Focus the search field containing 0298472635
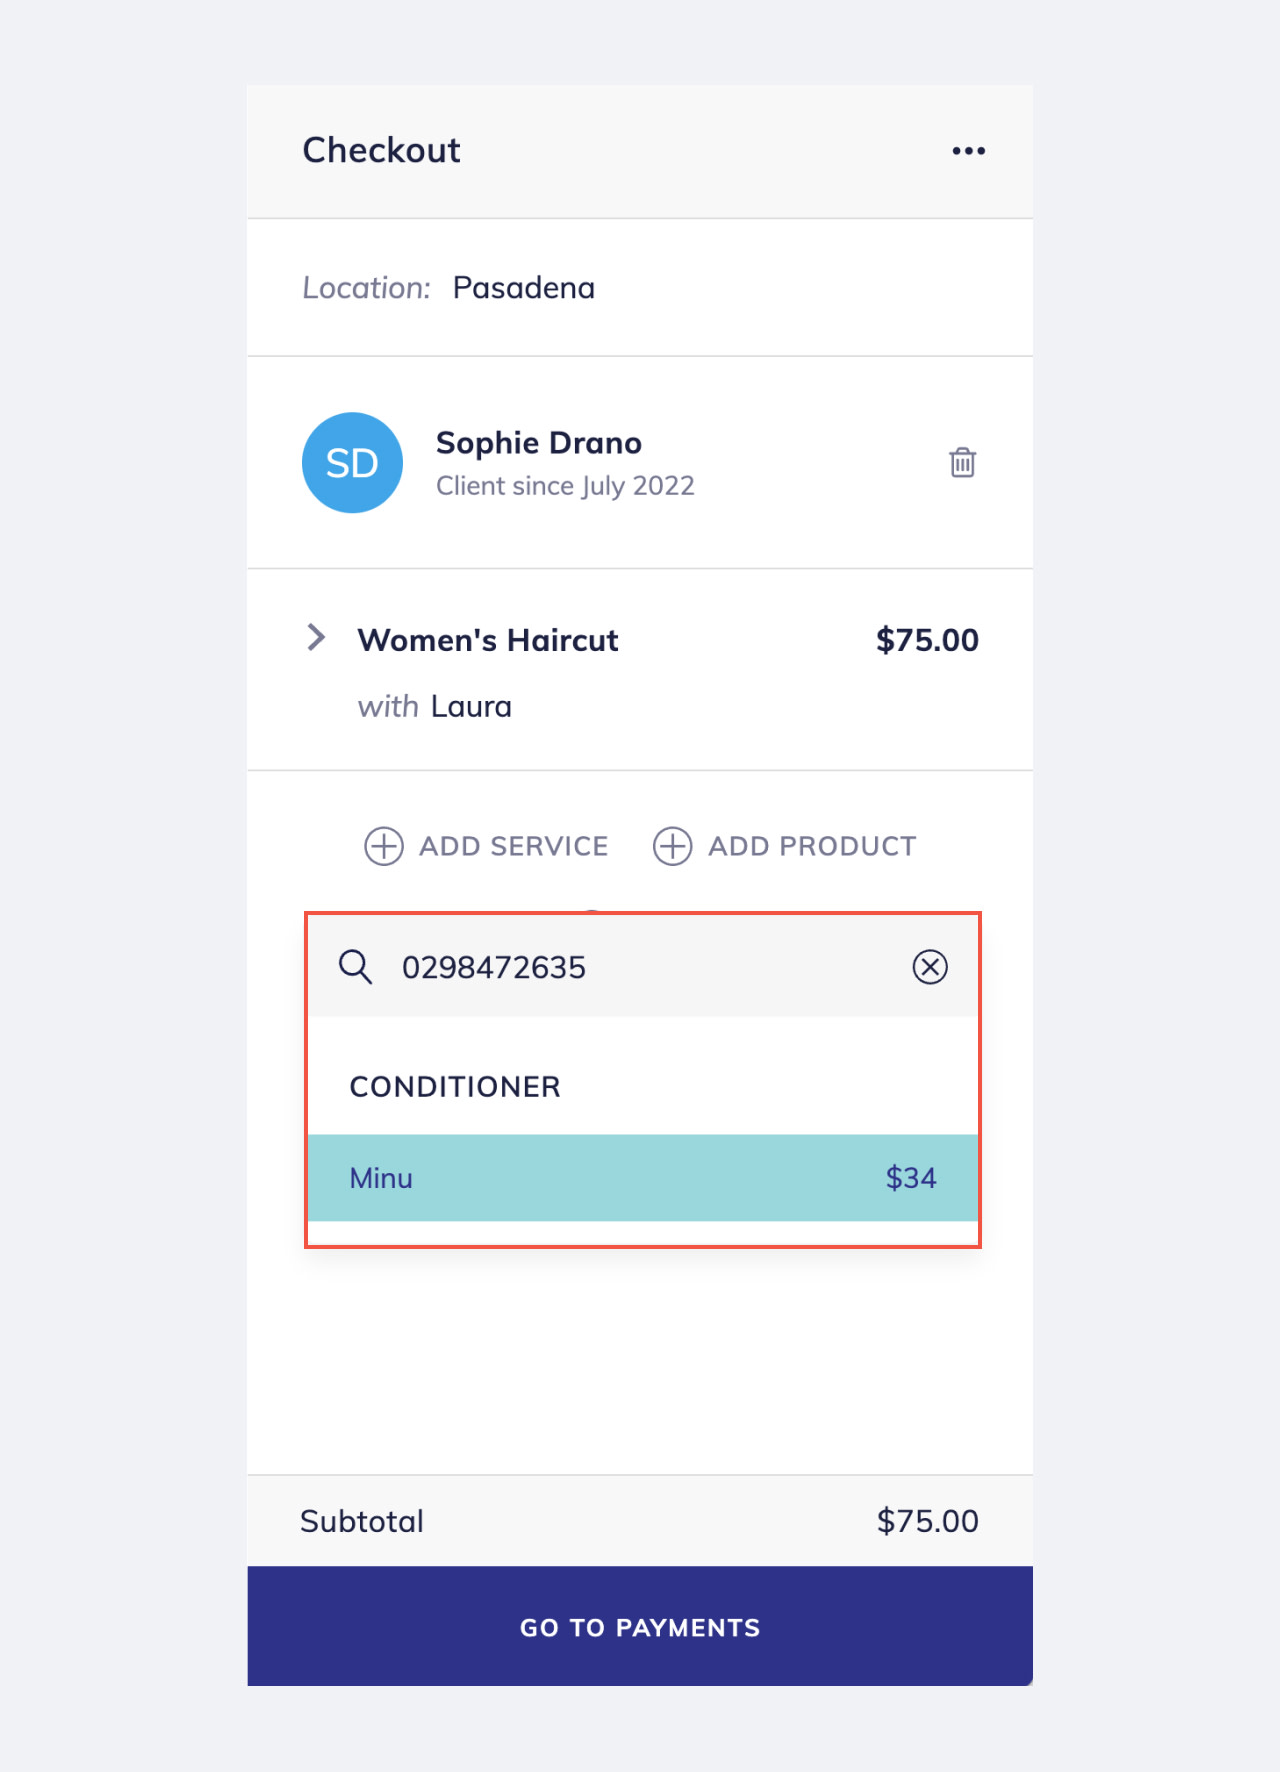The width and height of the screenshot is (1280, 1772). 640,967
